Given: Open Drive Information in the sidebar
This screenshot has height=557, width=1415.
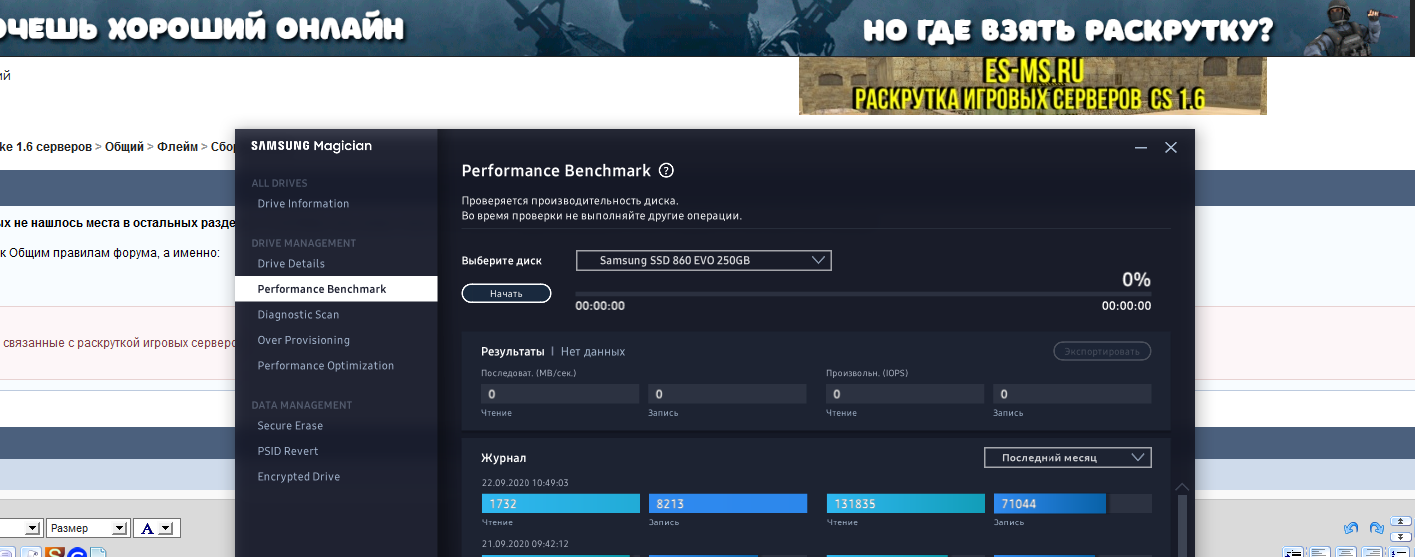Looking at the screenshot, I should tap(303, 204).
